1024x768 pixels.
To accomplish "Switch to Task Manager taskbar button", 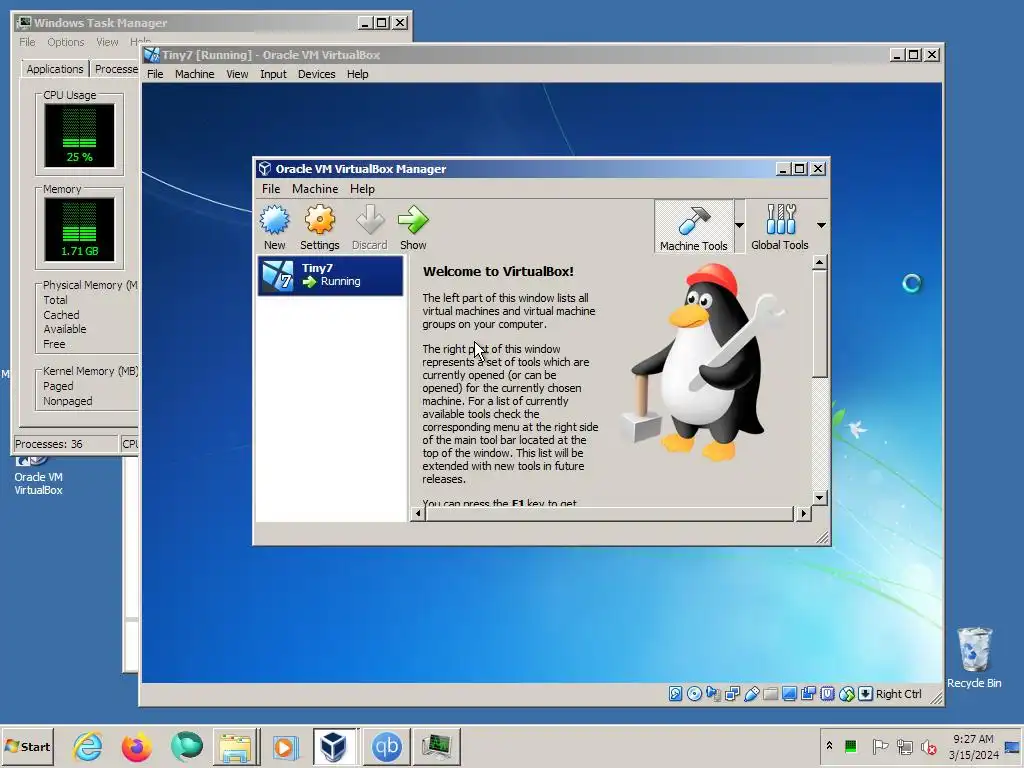I will (x=436, y=746).
